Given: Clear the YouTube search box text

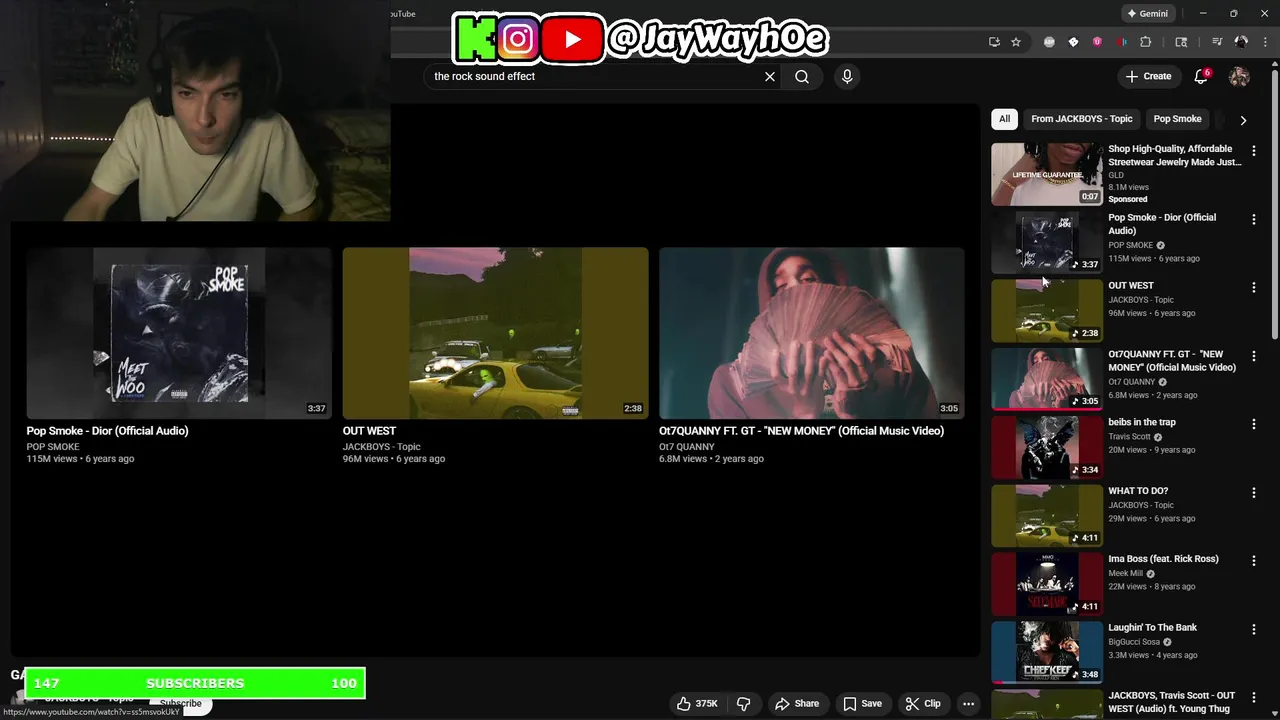Looking at the screenshot, I should (x=770, y=76).
